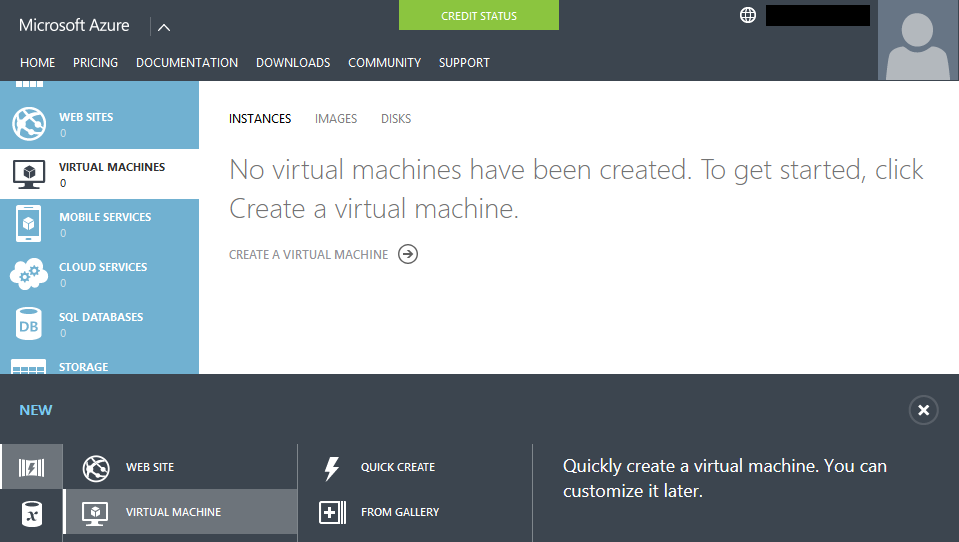Click the CREATE A VIRTUAL MACHINE link
Screen dimensions: 959x542
[x=308, y=254]
